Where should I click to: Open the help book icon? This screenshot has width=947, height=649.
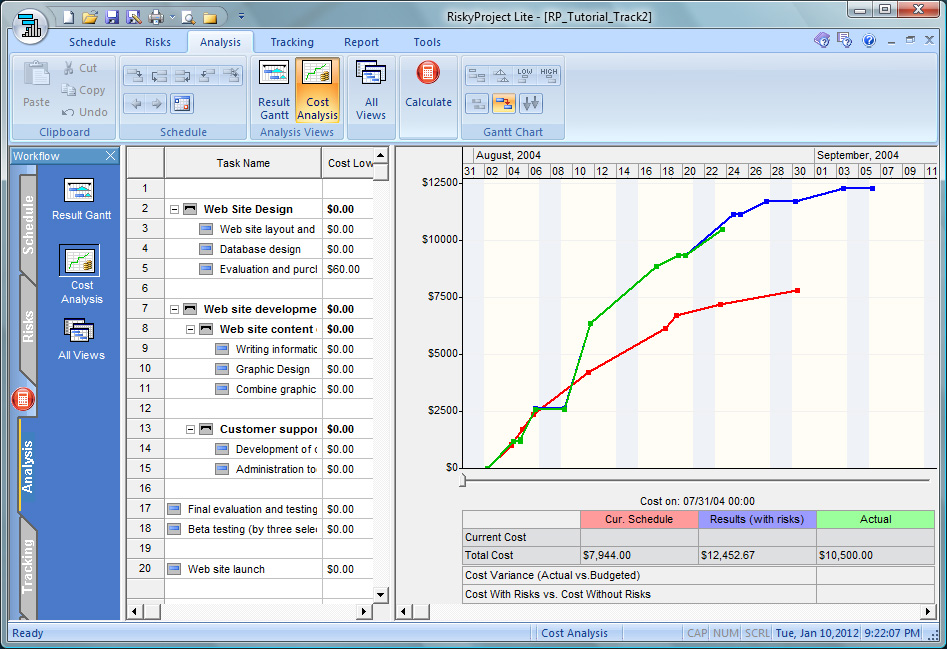click(822, 40)
